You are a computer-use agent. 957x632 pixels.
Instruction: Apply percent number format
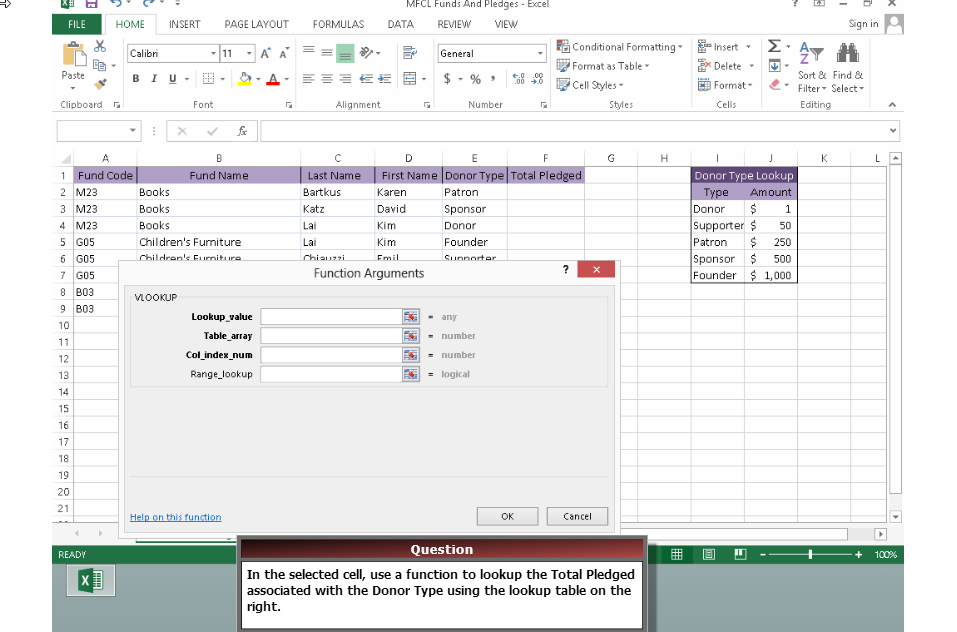click(475, 77)
